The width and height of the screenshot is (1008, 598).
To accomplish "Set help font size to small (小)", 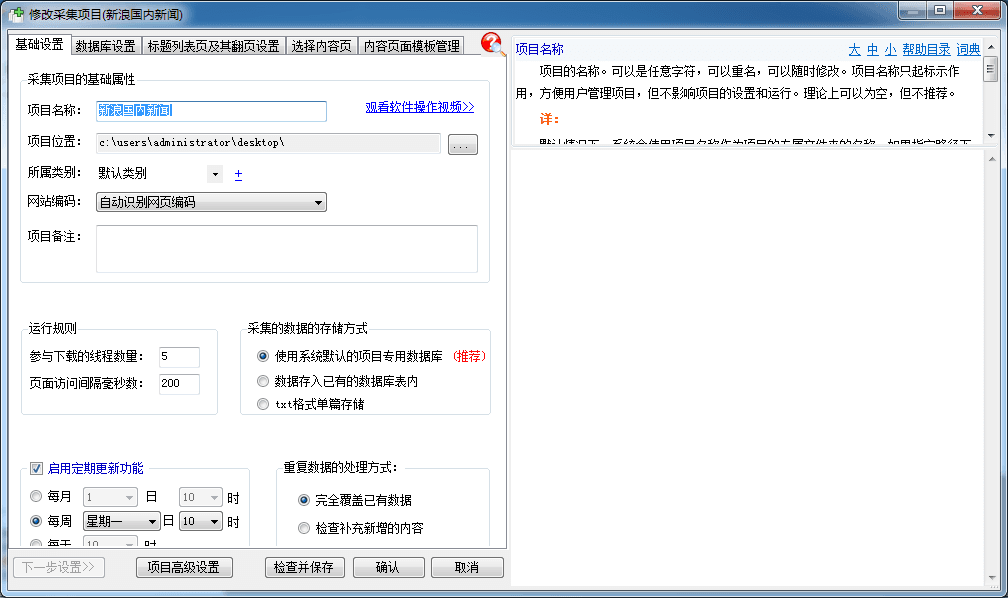I will (x=890, y=49).
